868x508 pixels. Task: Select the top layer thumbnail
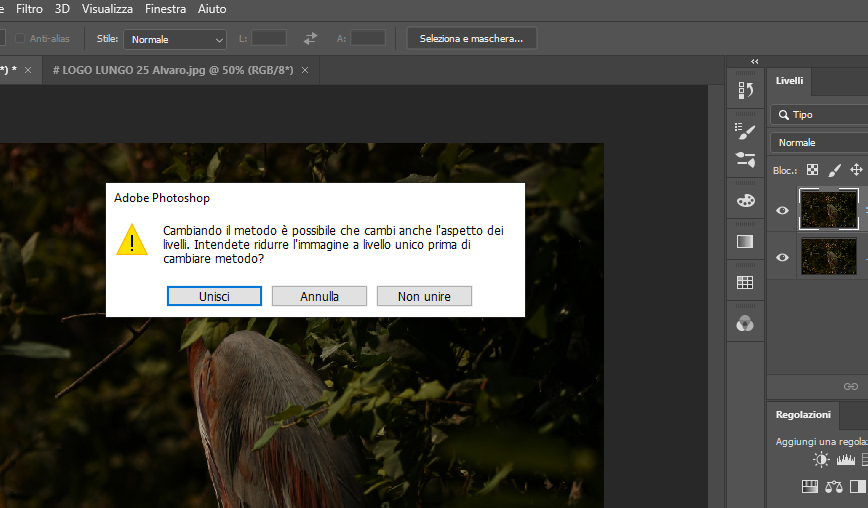coord(829,209)
